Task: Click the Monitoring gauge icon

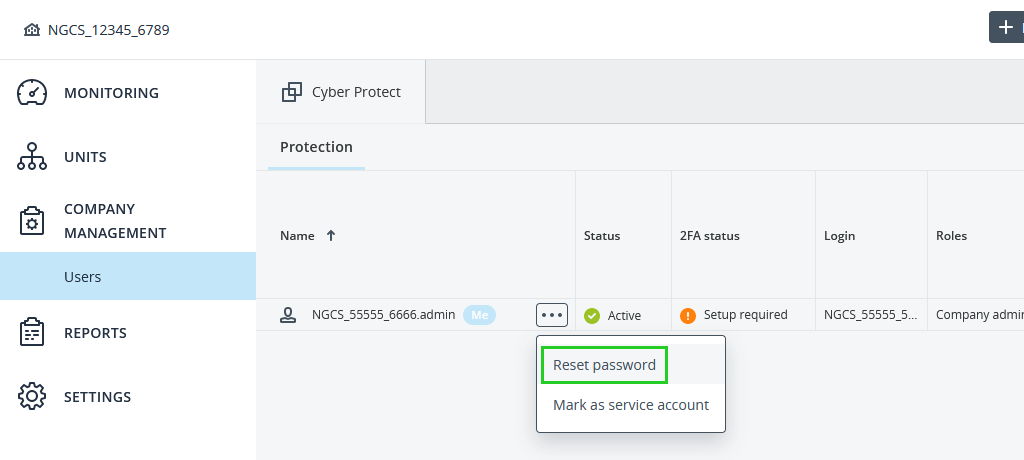Action: [x=33, y=93]
